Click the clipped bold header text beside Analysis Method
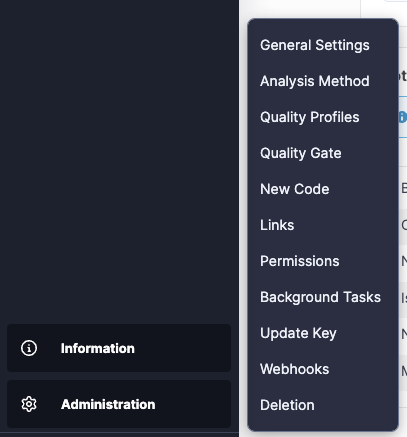Image resolution: width=407 pixels, height=437 pixels. tap(403, 76)
